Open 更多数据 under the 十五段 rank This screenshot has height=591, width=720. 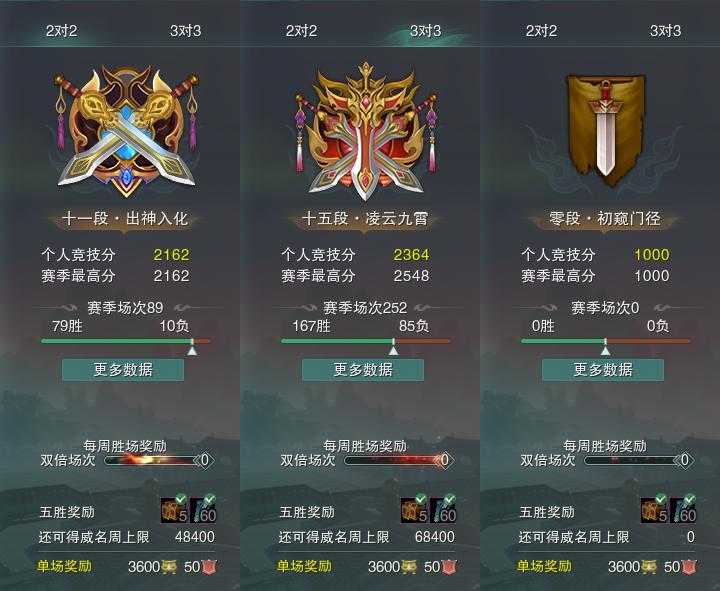363,370
